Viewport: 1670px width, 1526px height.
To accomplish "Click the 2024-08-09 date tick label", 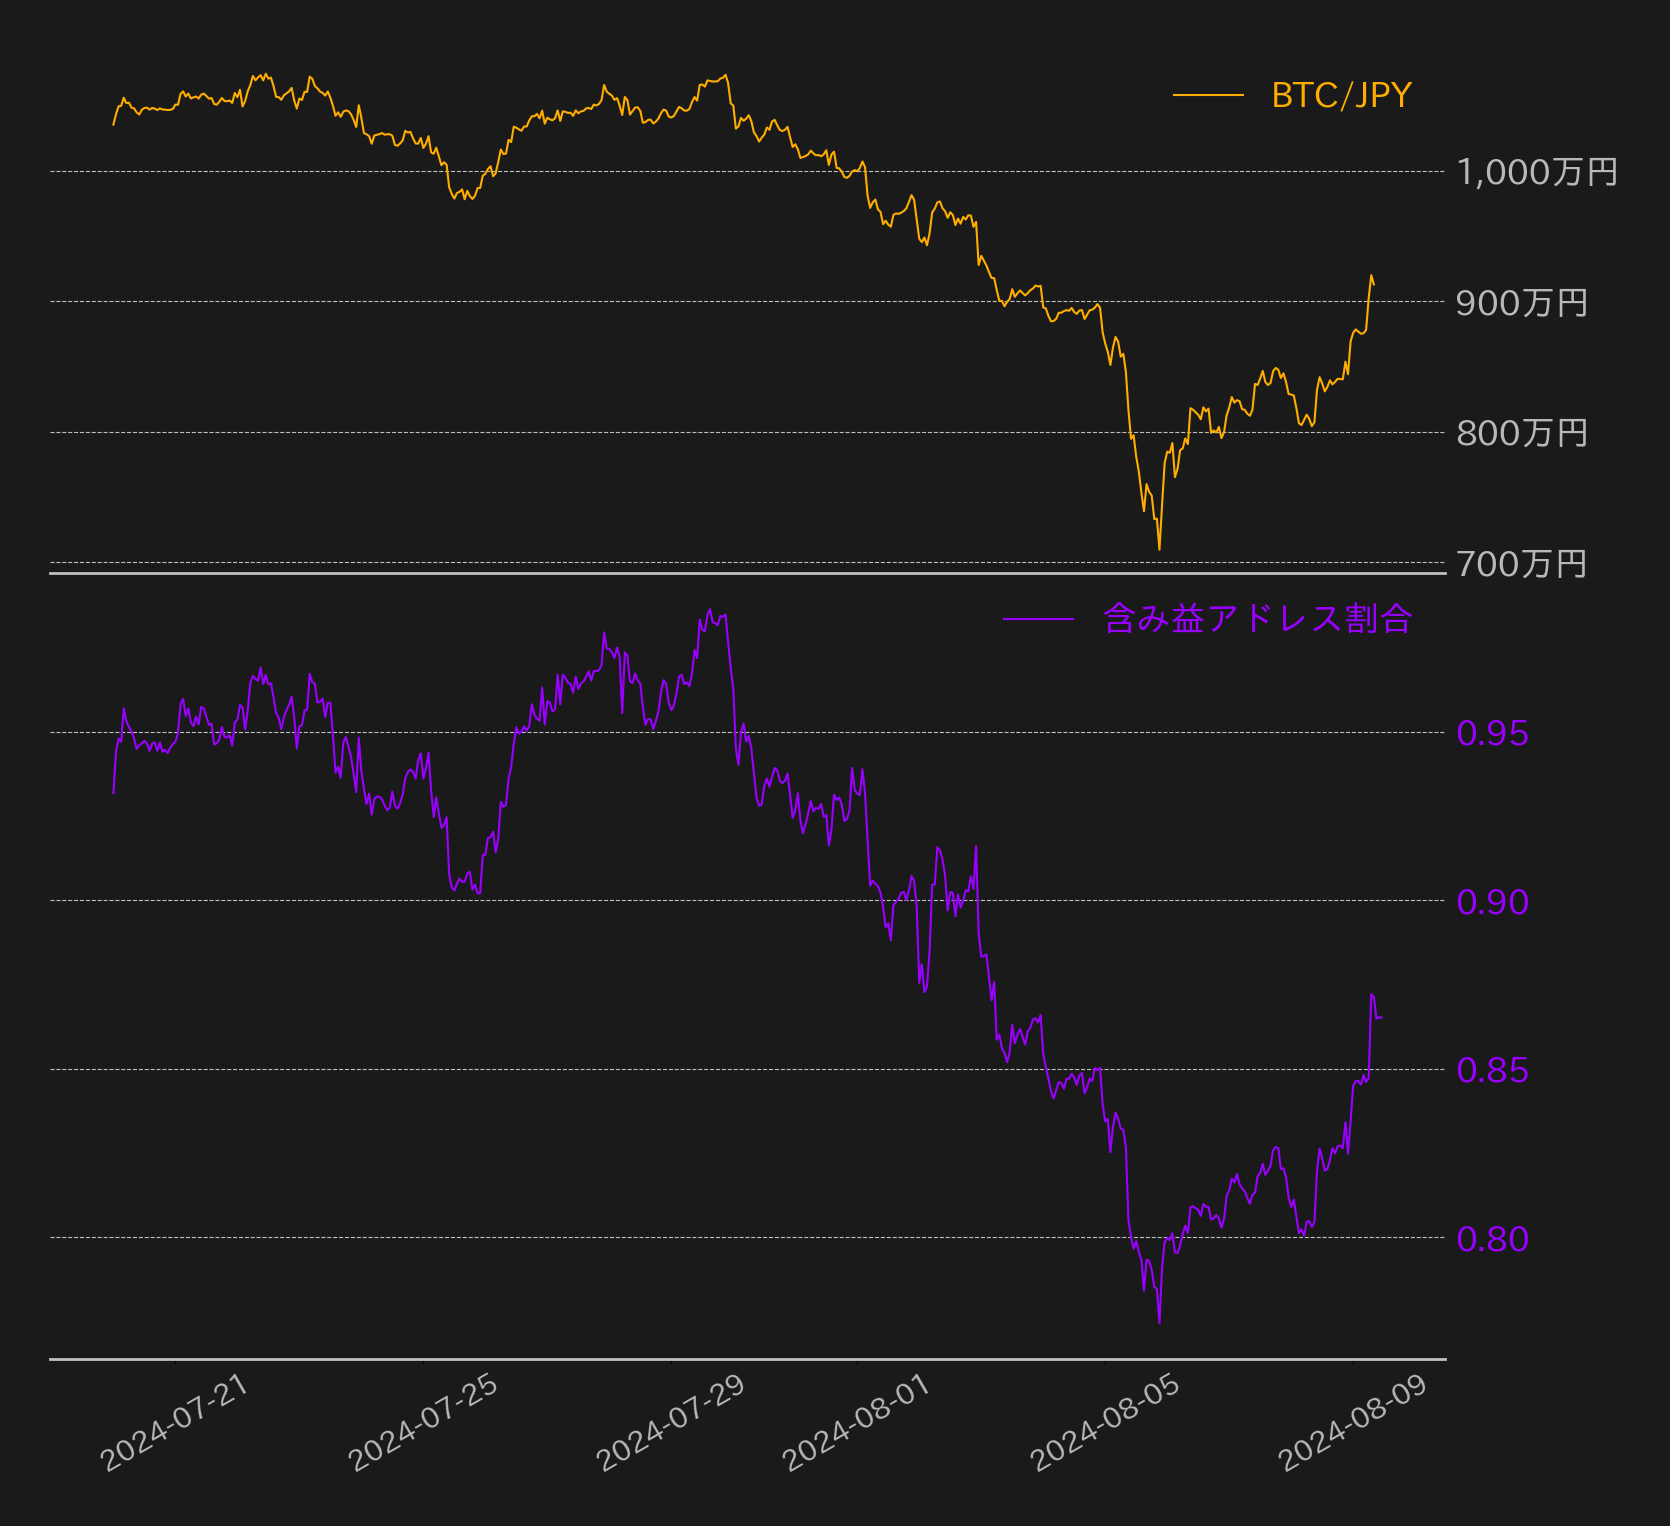I will tap(1353, 1423).
